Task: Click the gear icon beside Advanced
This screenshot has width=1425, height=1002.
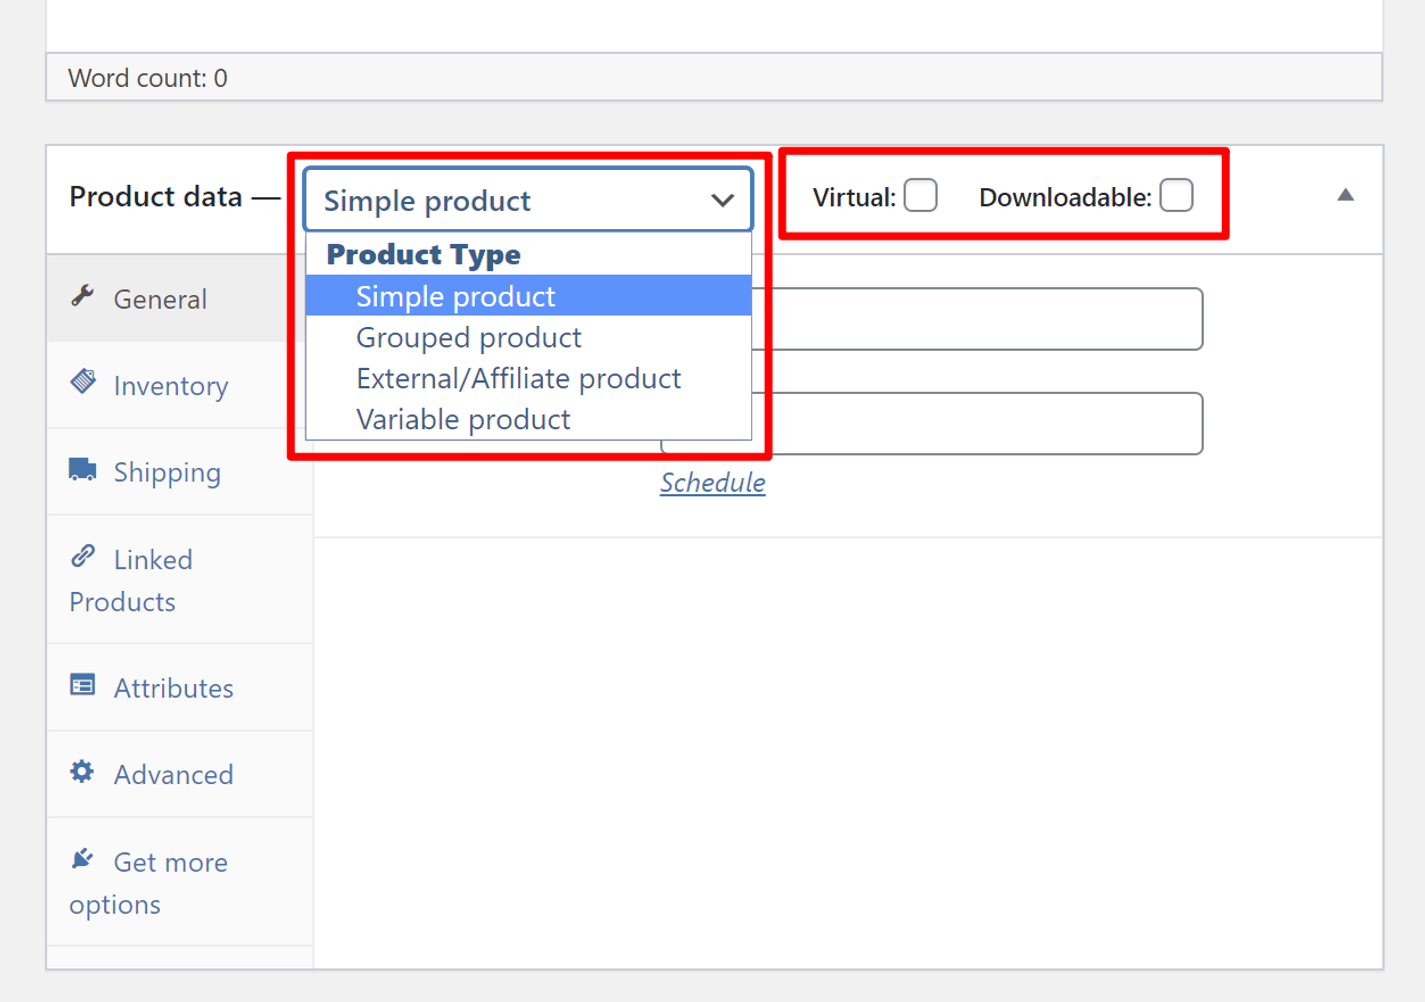Action: 83,771
